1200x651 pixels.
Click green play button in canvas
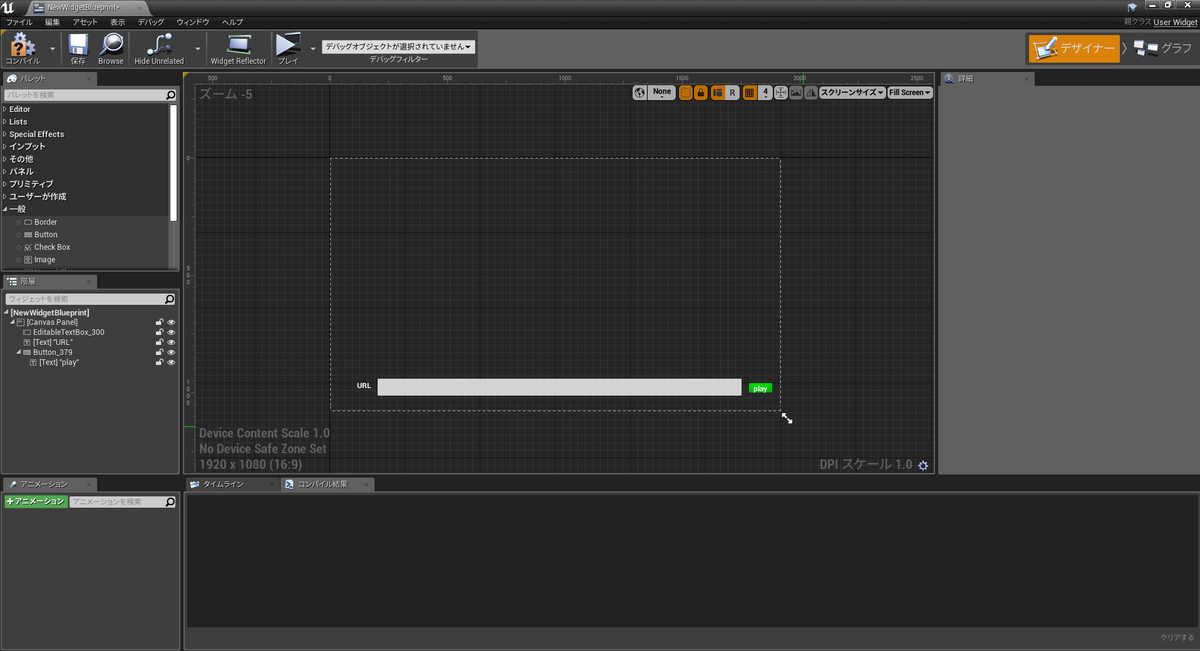760,388
